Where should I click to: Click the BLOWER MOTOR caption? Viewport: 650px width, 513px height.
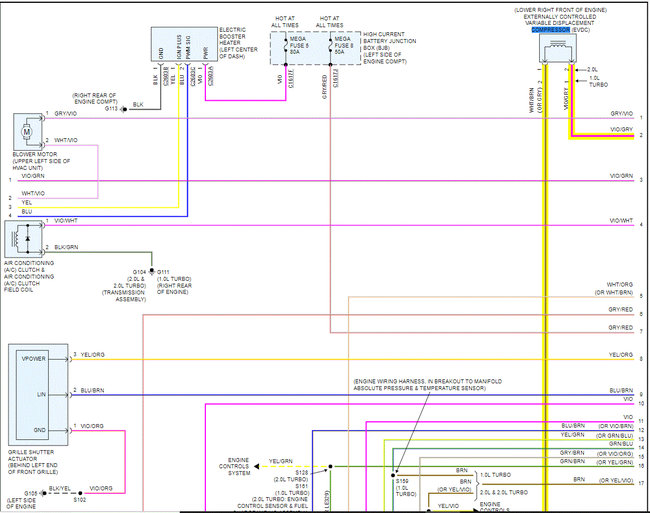pyautogui.click(x=41, y=161)
